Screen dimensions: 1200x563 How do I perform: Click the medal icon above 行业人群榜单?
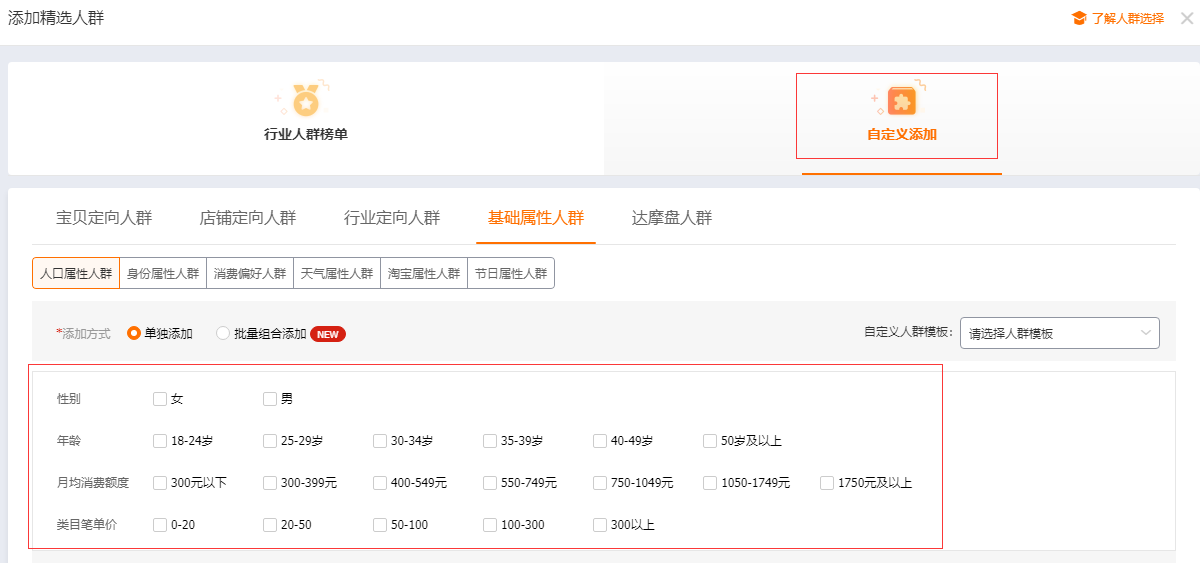305,101
